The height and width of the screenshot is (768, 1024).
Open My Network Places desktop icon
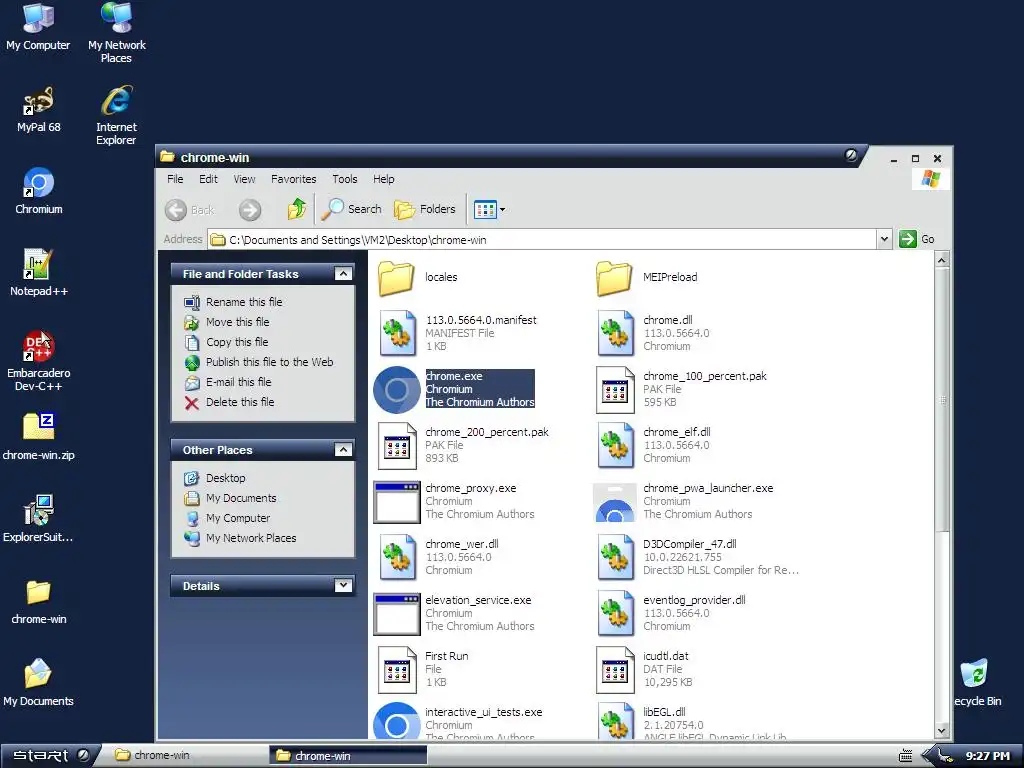coord(116,33)
